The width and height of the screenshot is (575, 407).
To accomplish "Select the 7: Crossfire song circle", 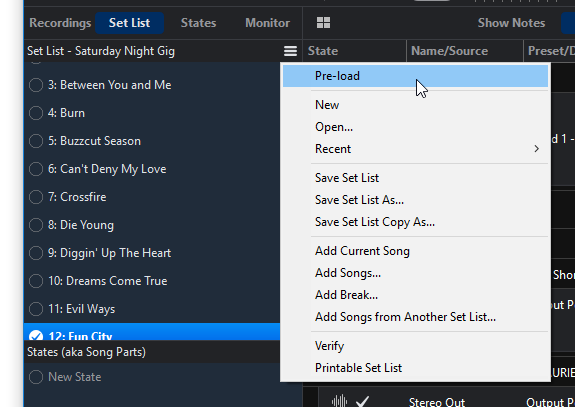I will point(36,197).
